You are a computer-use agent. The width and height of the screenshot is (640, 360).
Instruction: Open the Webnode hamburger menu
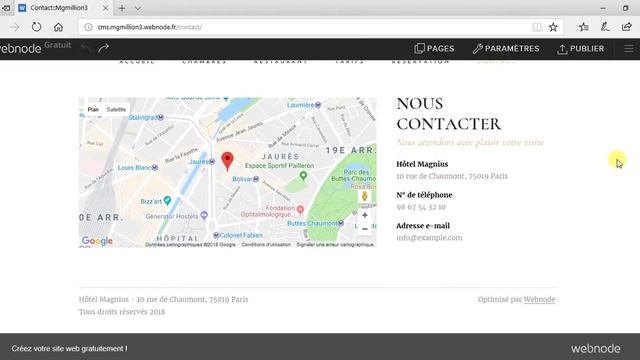click(x=629, y=49)
